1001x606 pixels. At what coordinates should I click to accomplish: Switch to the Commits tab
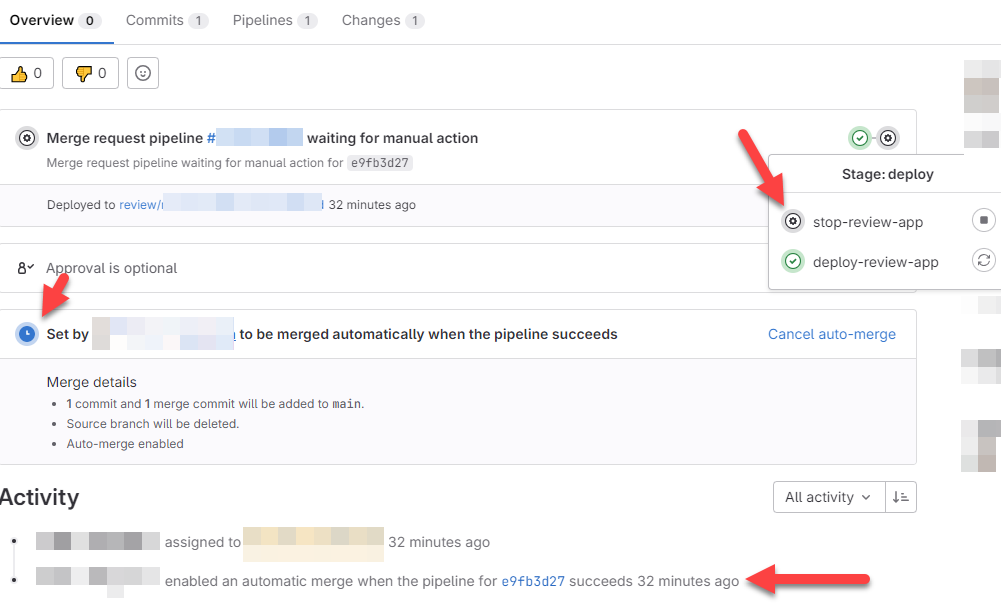[167, 20]
